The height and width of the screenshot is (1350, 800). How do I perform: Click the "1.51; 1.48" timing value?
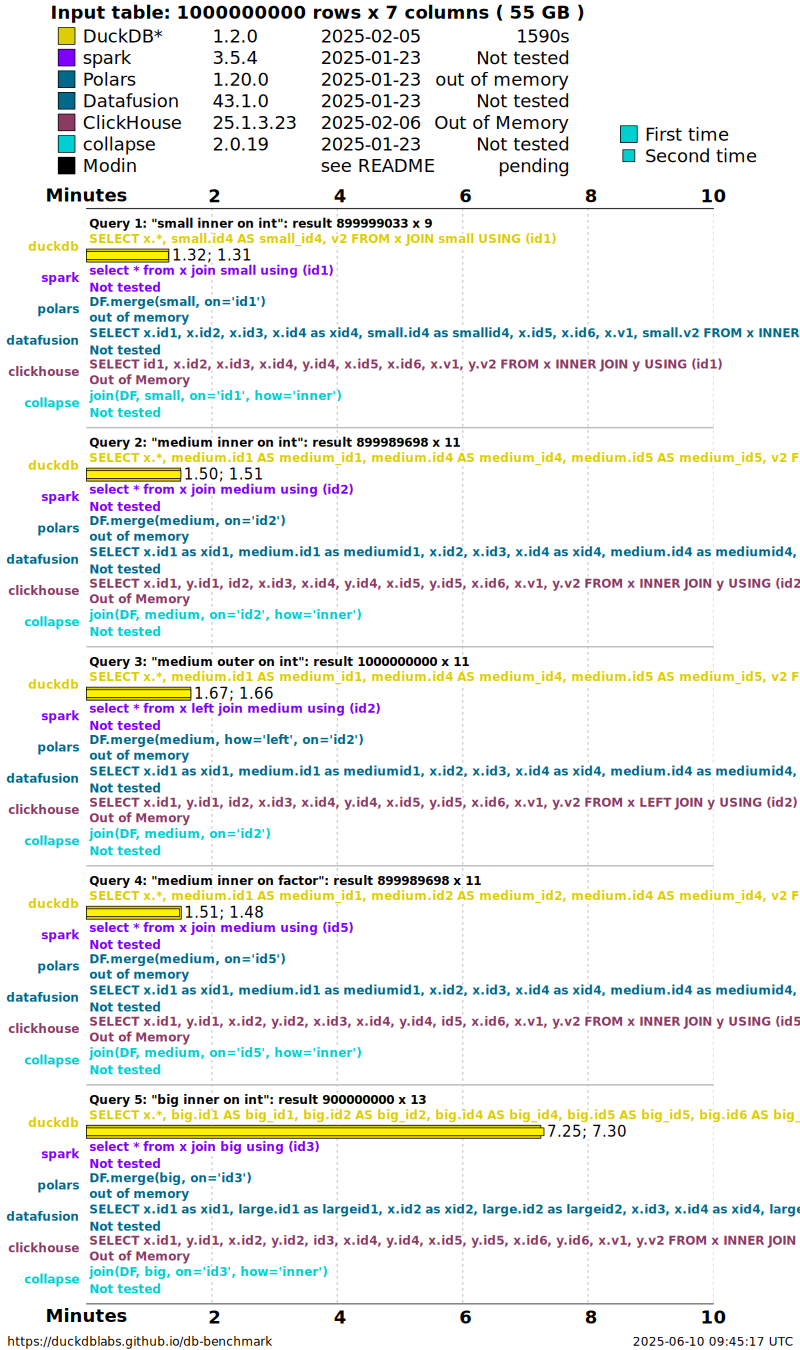point(224,912)
